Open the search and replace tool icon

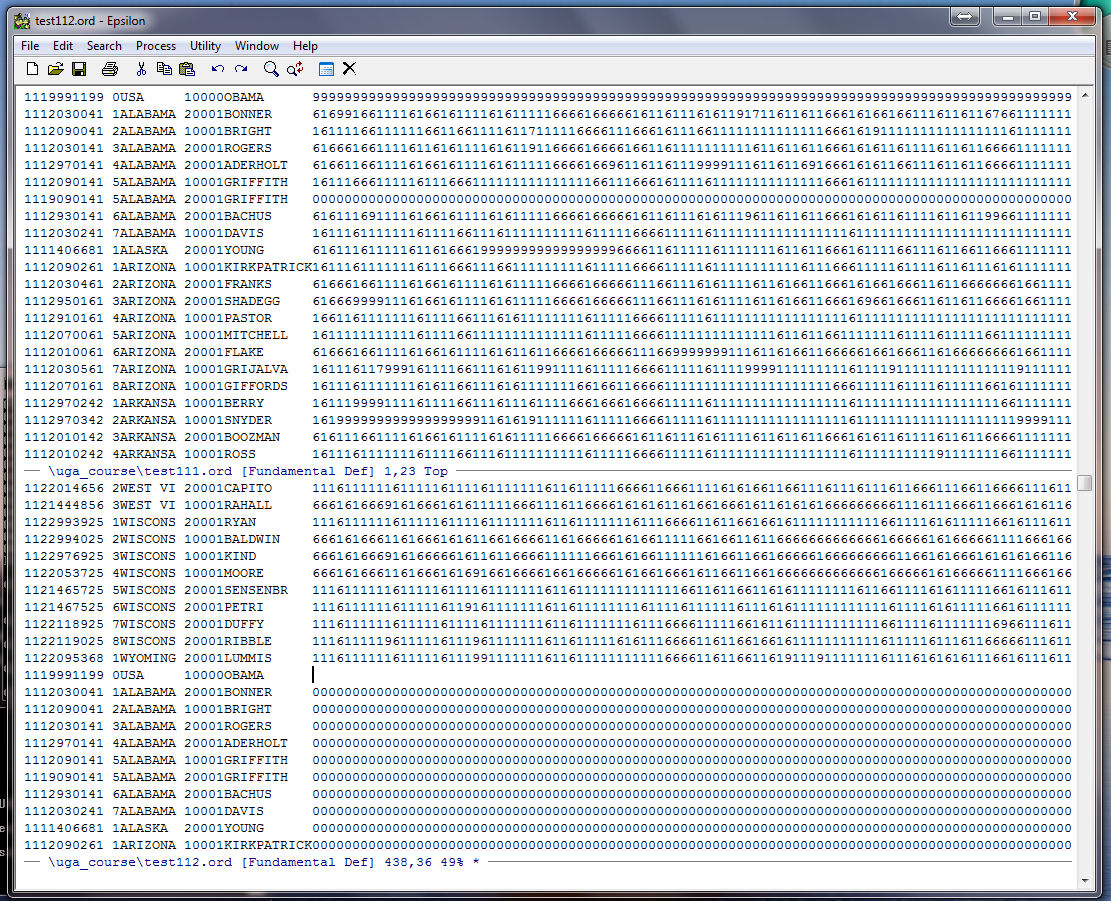(295, 69)
